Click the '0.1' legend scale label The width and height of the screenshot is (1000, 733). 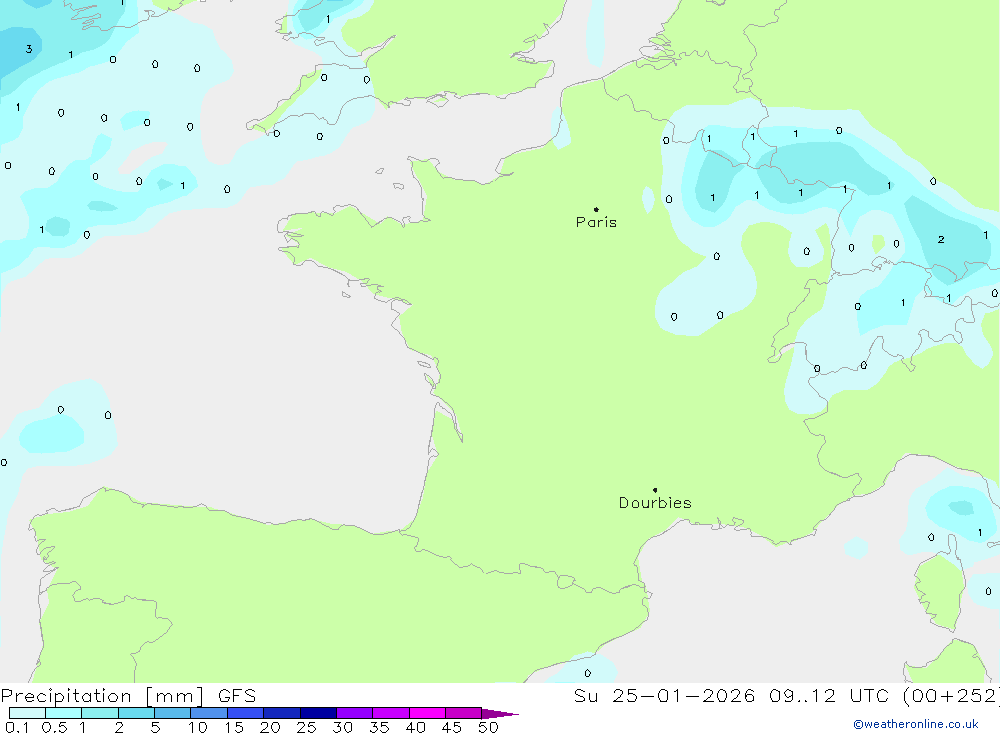pyautogui.click(x=17, y=727)
